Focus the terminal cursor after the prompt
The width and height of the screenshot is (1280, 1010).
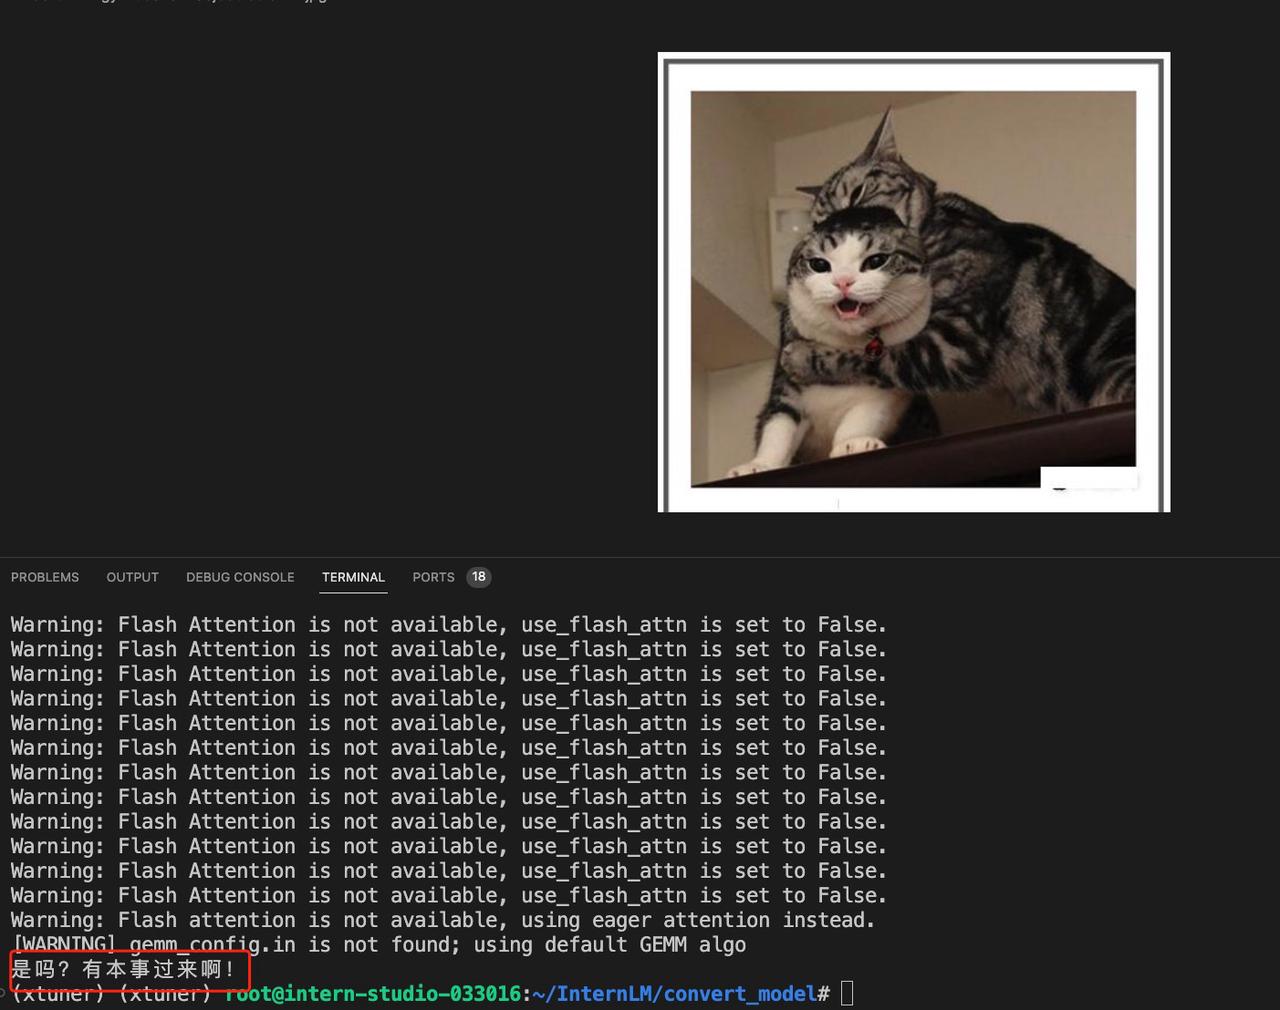[x=847, y=993]
